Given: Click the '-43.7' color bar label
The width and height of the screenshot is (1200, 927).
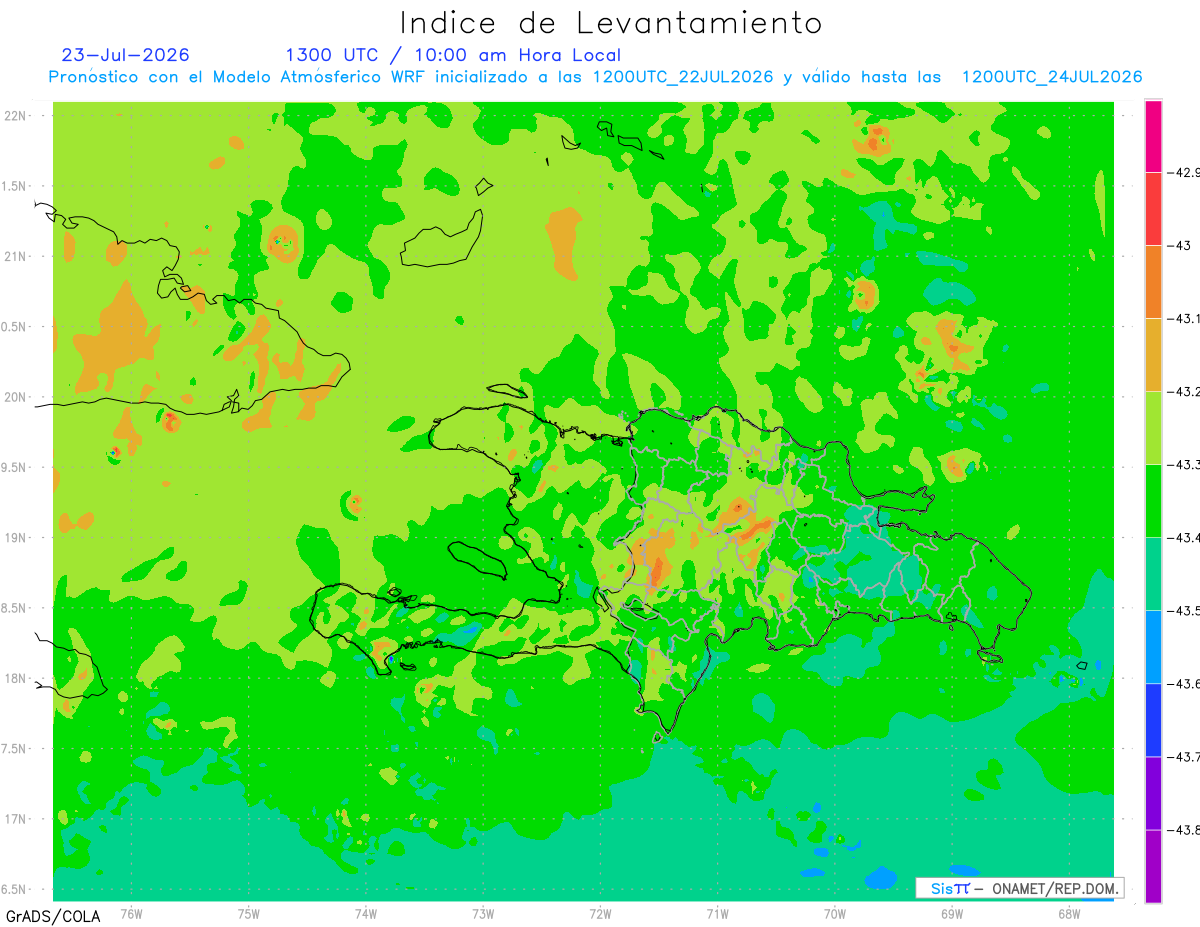Looking at the screenshot, I should [1184, 757].
